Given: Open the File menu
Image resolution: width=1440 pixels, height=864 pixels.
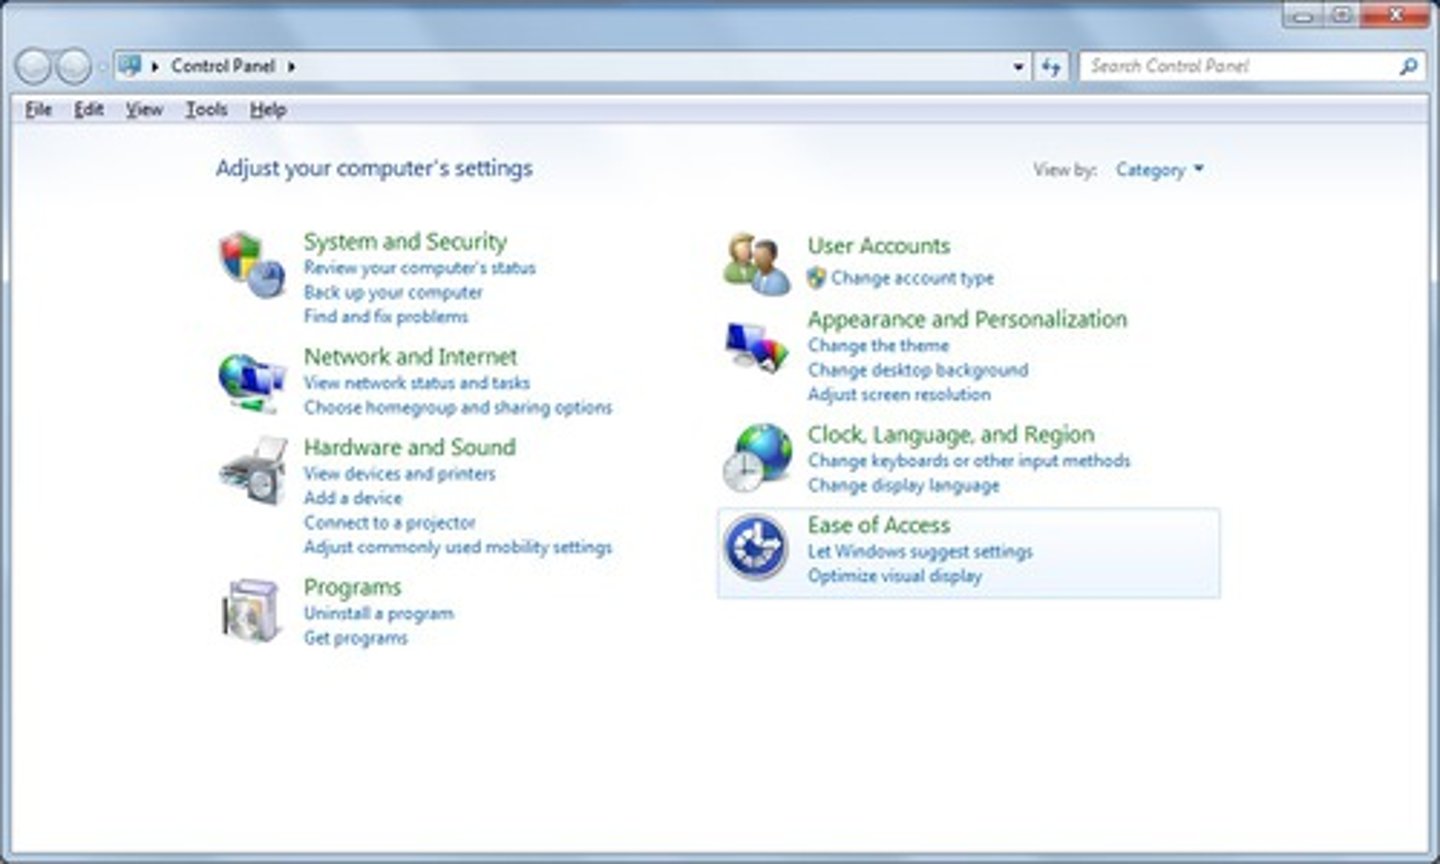Looking at the screenshot, I should 38,109.
